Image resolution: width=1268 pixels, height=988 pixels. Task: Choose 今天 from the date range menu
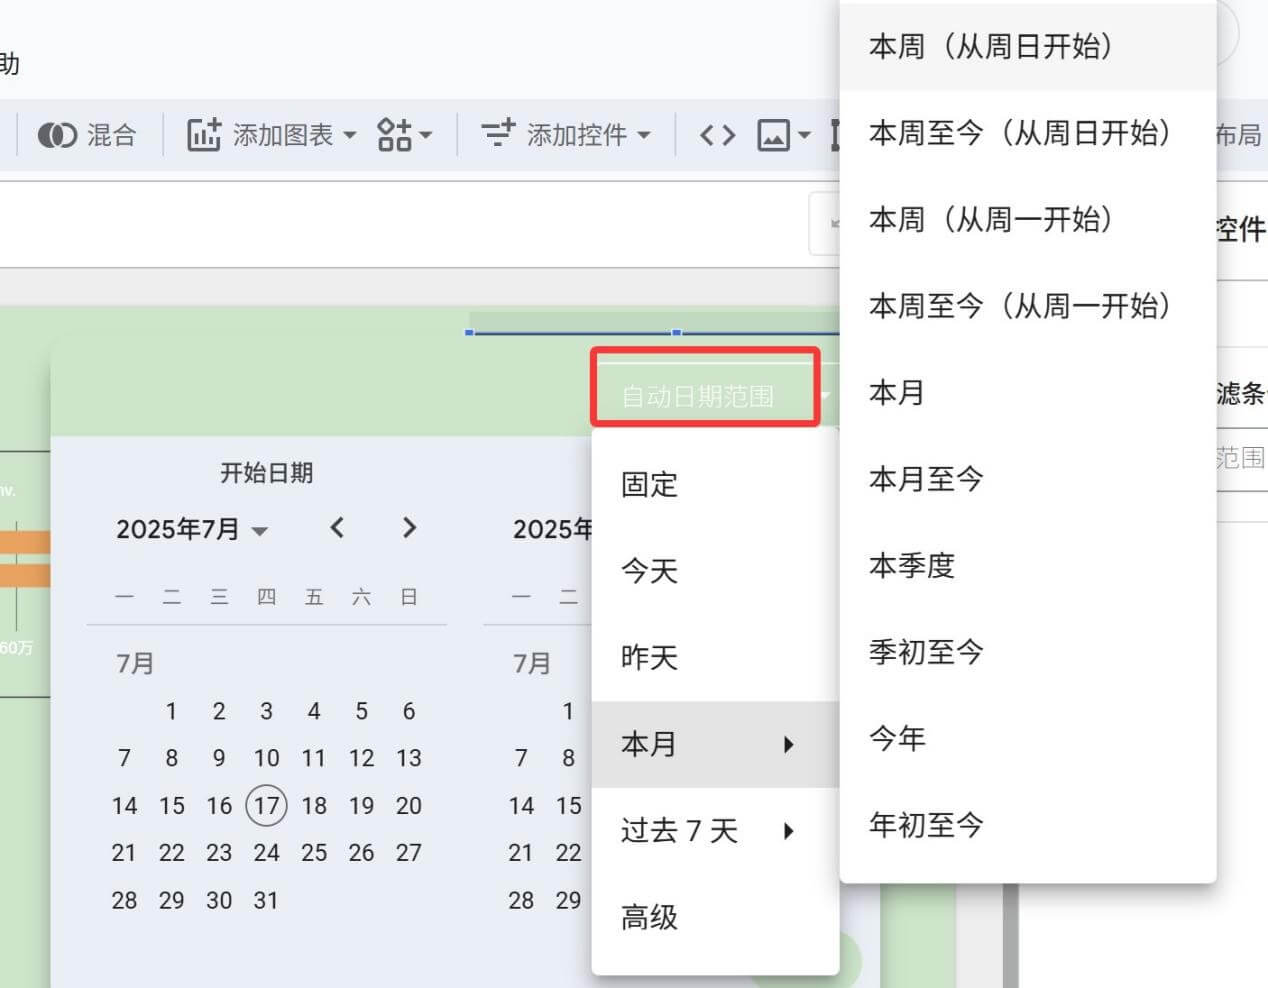point(649,571)
